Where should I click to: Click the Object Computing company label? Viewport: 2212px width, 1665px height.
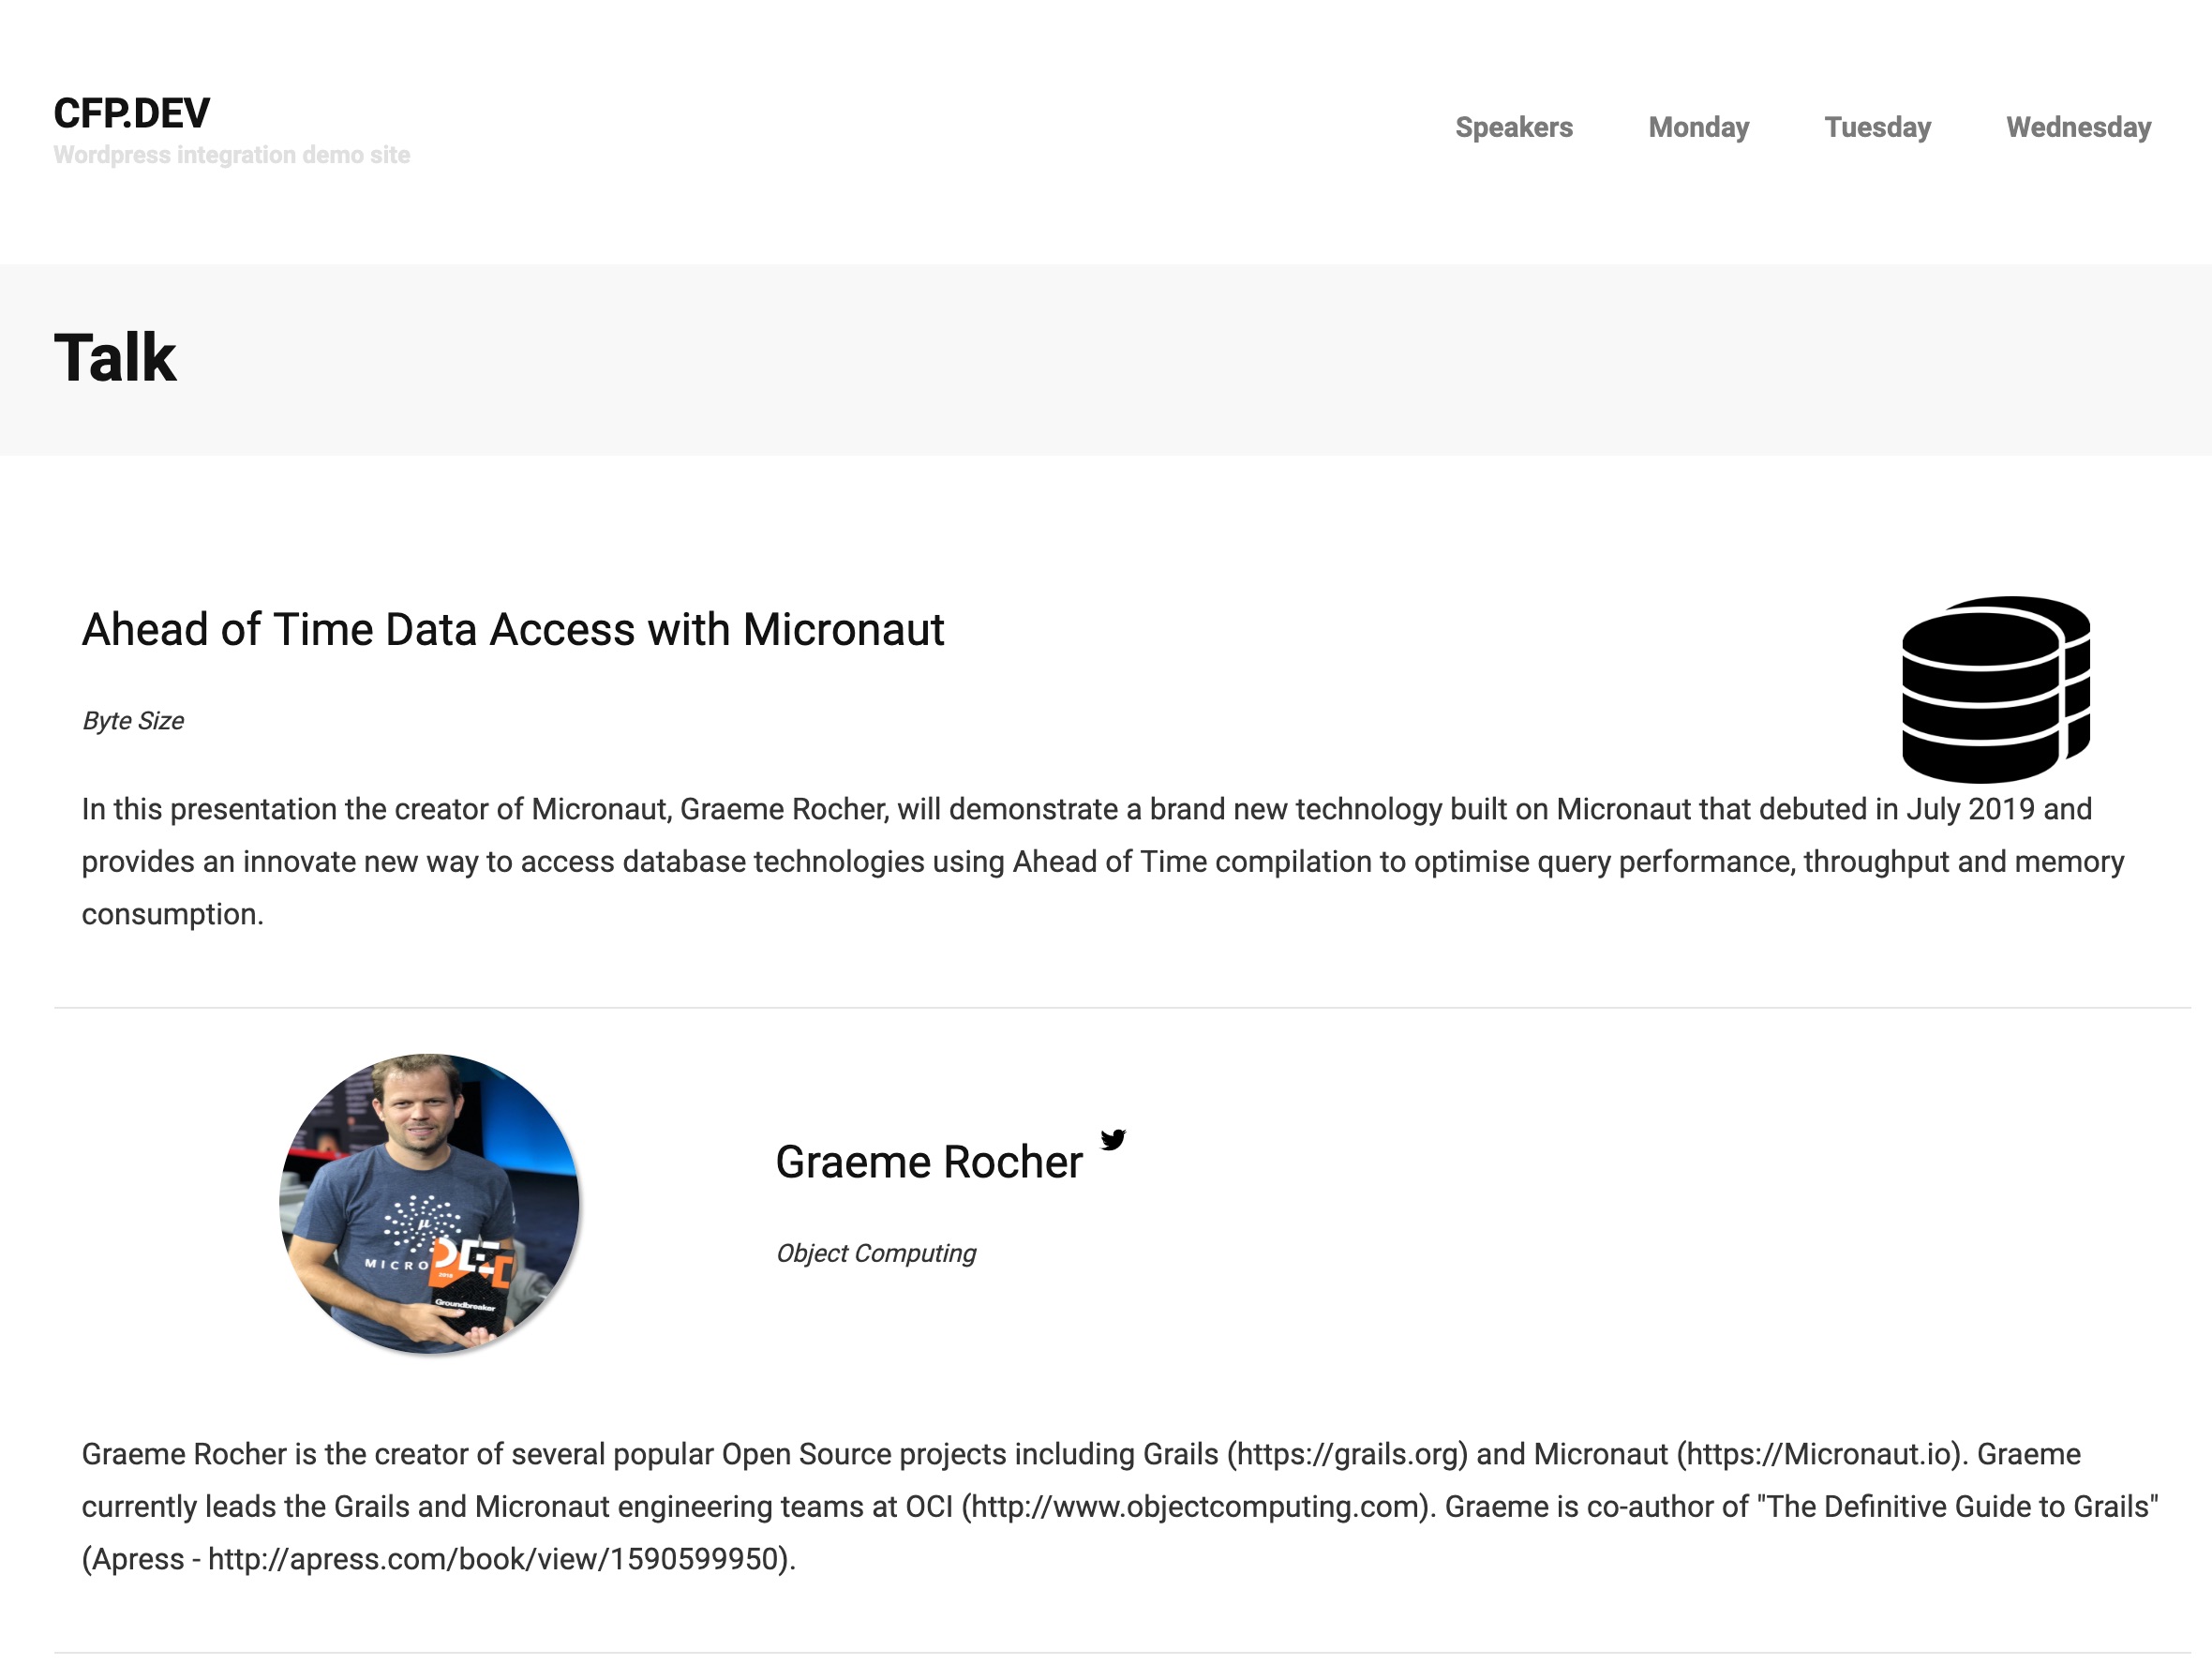click(876, 1253)
